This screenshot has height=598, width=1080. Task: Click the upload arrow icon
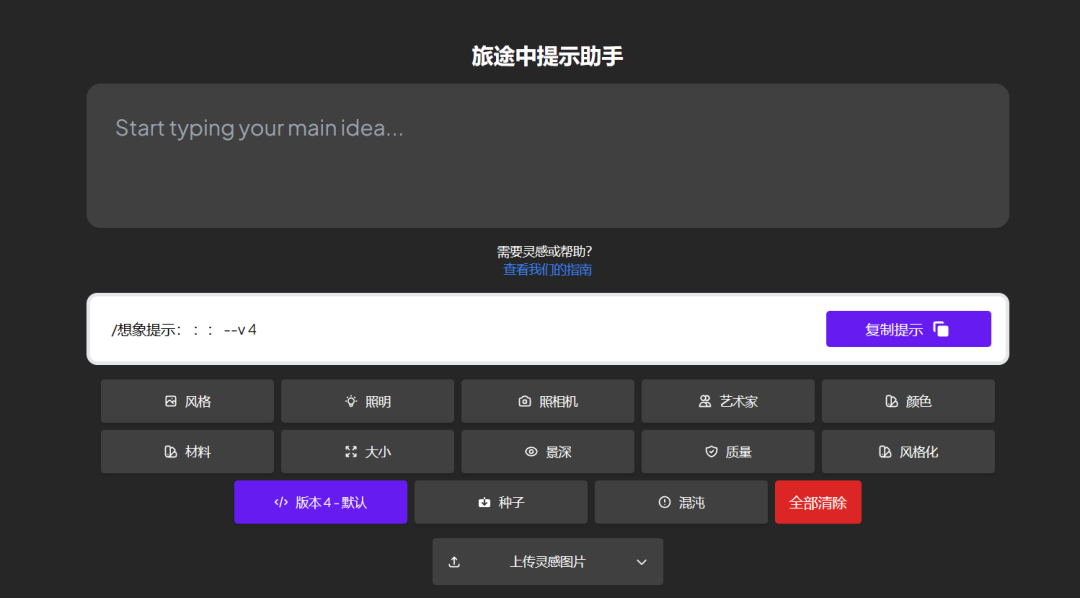click(454, 562)
